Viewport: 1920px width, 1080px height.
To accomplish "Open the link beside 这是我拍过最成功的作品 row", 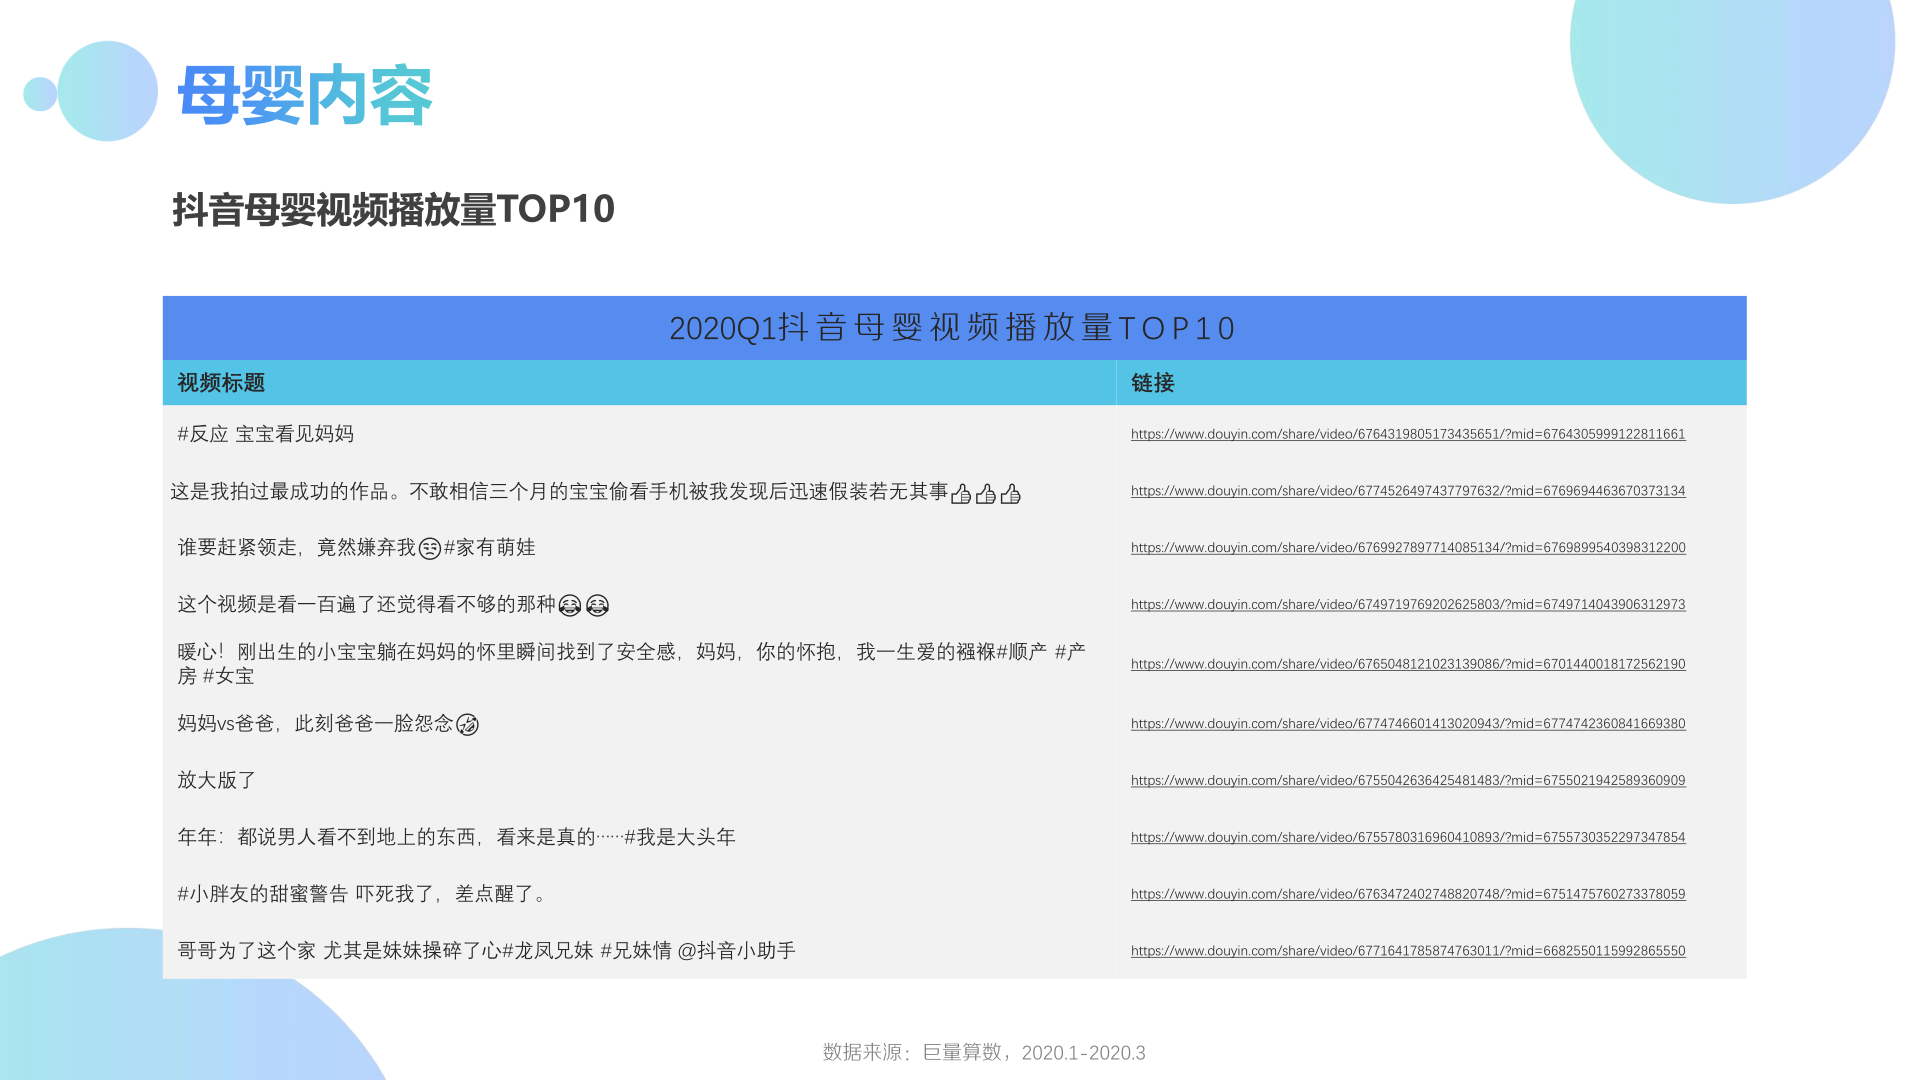I will pos(1408,491).
